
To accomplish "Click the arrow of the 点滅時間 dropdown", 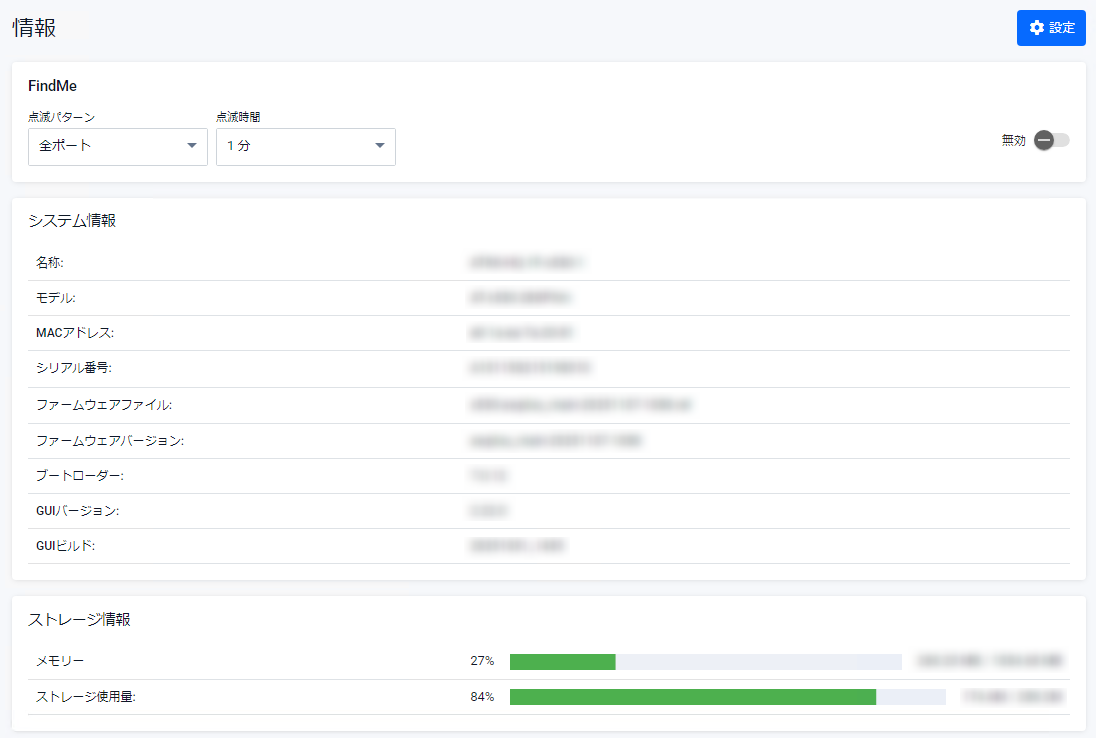I will coord(380,146).
